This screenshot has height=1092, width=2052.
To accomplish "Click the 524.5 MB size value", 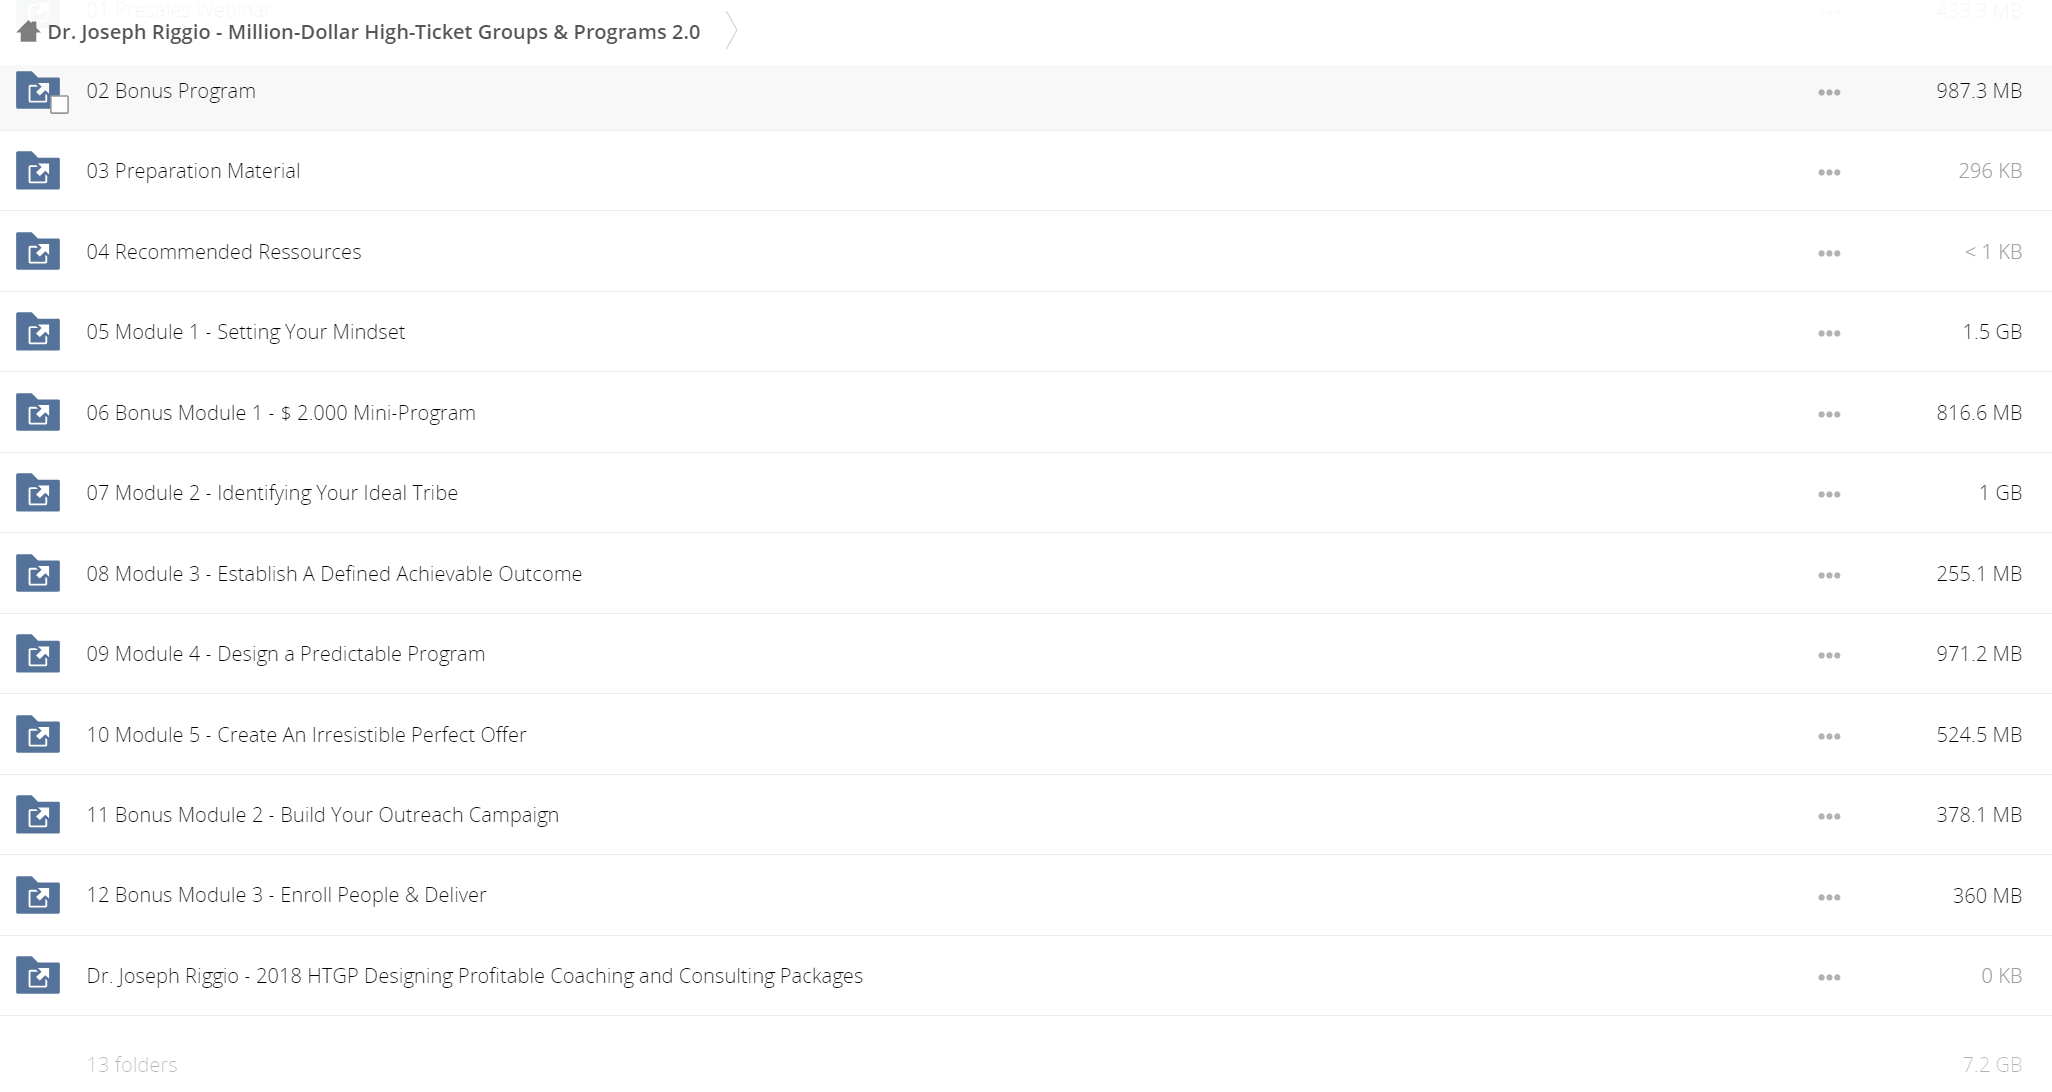I will 1979,735.
